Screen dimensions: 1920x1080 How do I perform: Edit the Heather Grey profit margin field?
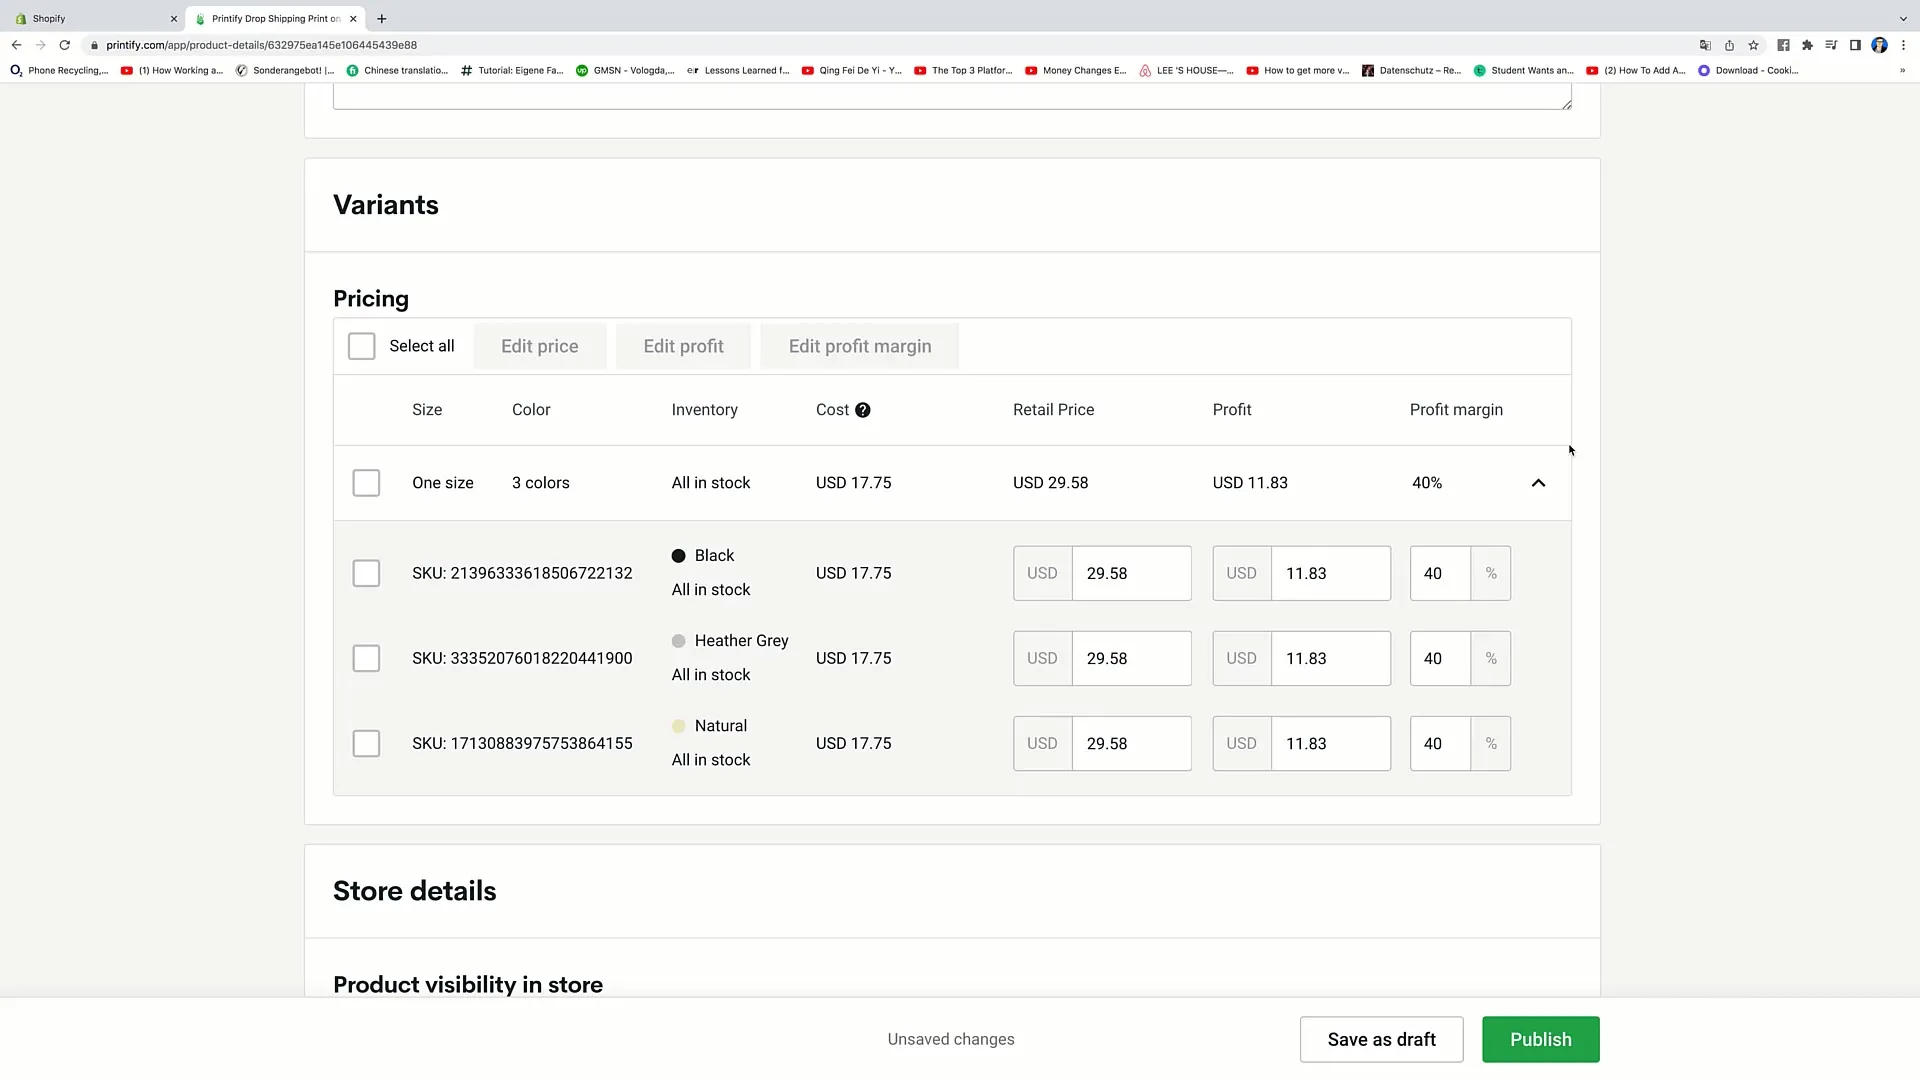click(x=1440, y=658)
